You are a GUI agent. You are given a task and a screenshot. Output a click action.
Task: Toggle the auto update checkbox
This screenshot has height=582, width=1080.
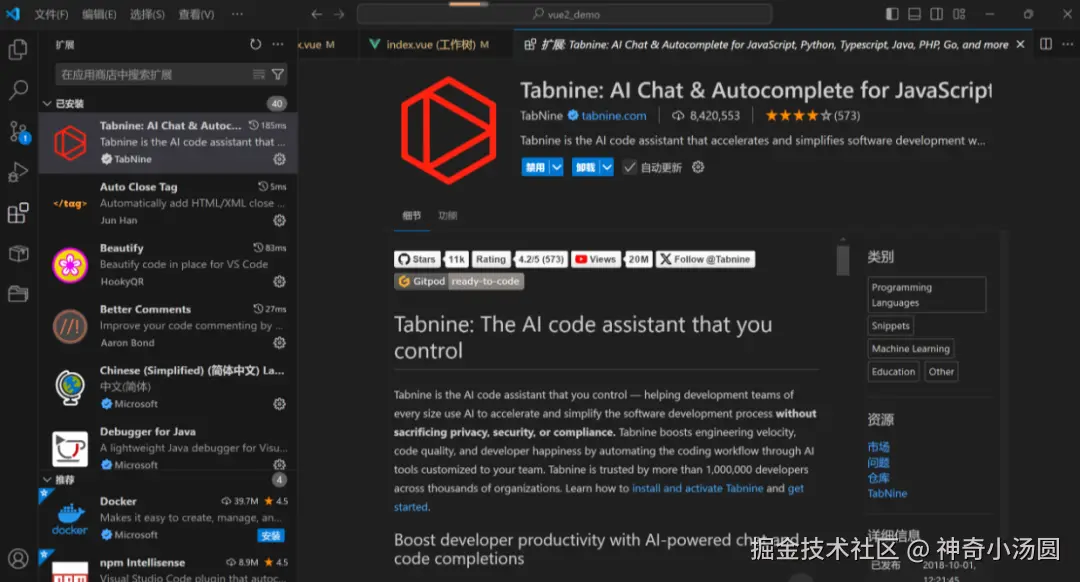click(x=630, y=167)
